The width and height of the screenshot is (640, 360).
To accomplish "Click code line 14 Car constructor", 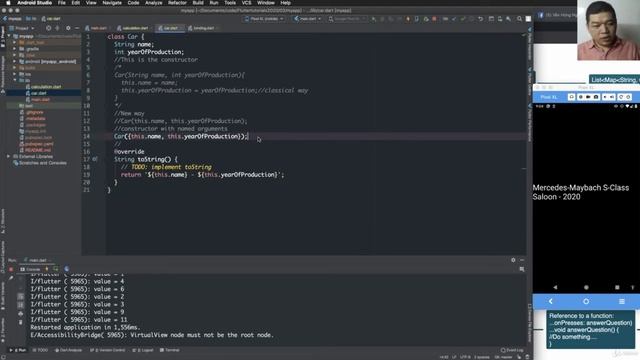I will pos(181,136).
